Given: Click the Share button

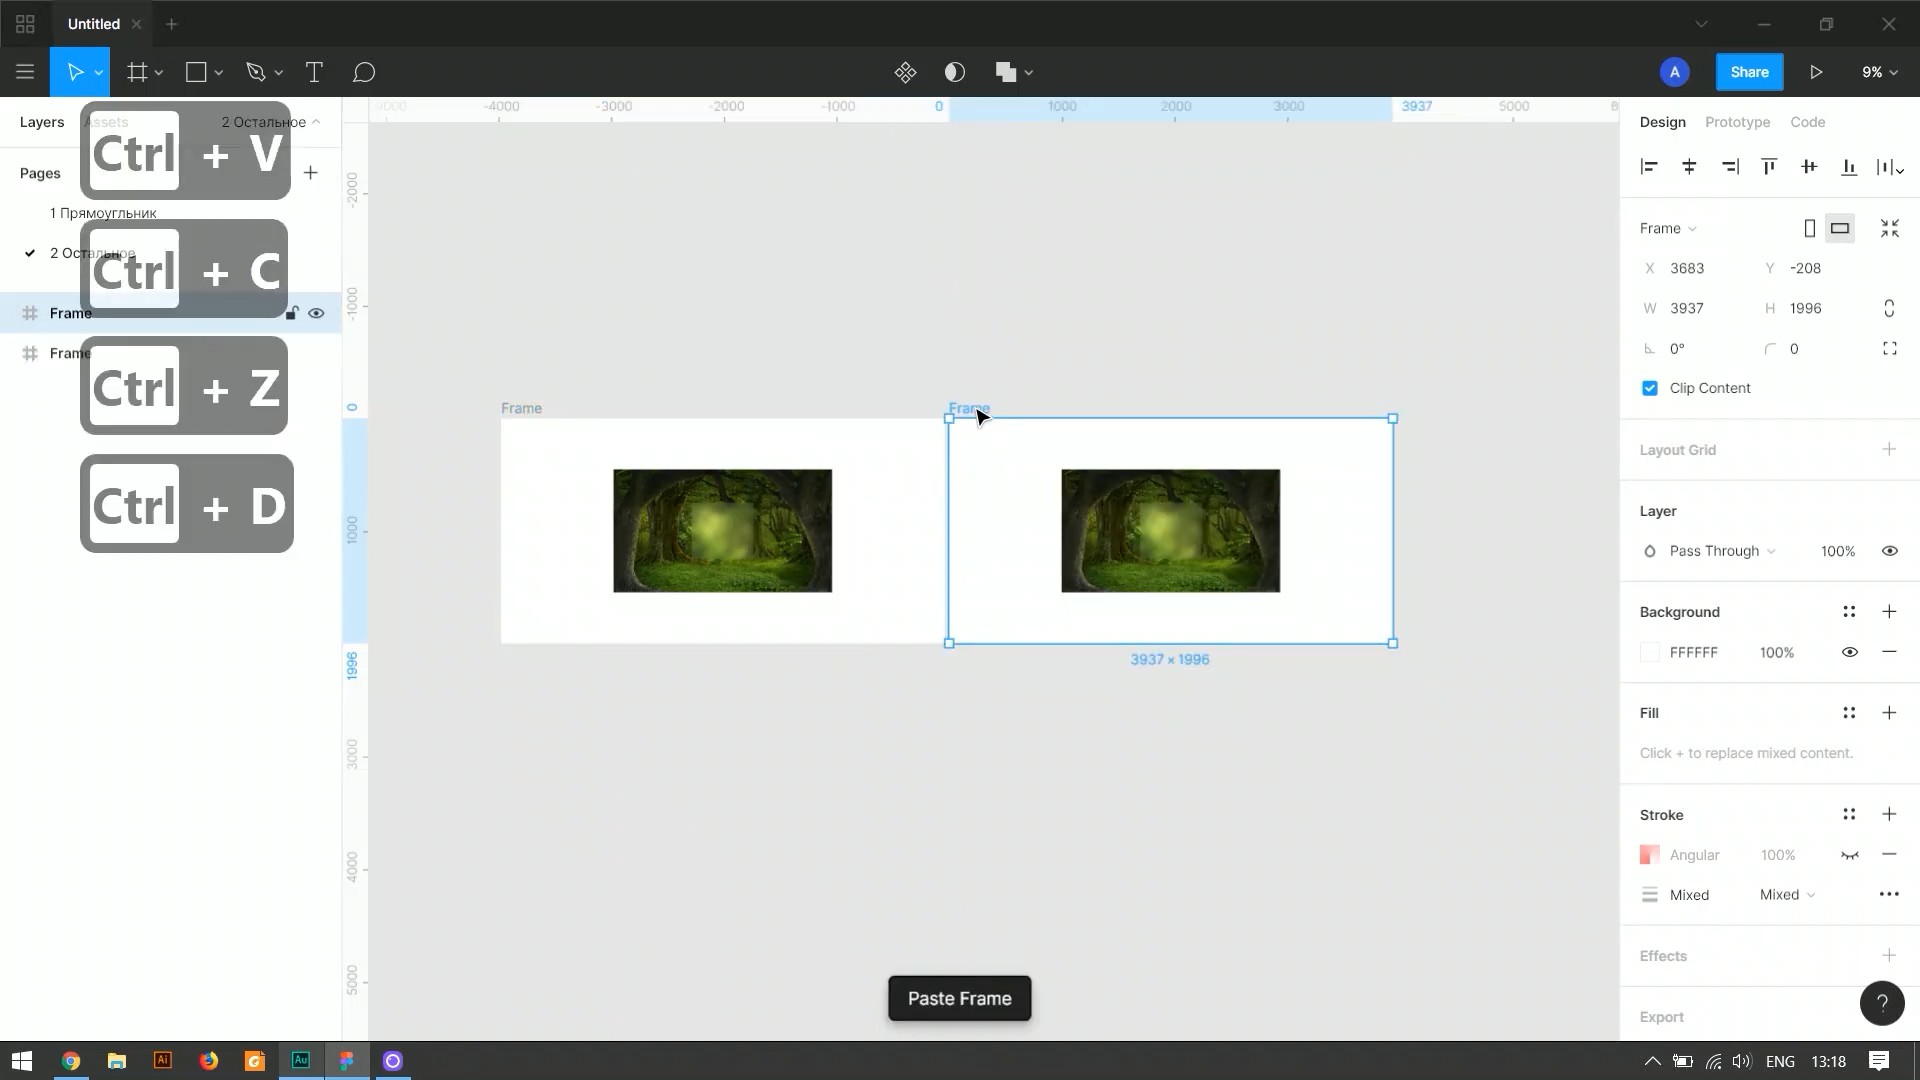Looking at the screenshot, I should pyautogui.click(x=1749, y=72).
